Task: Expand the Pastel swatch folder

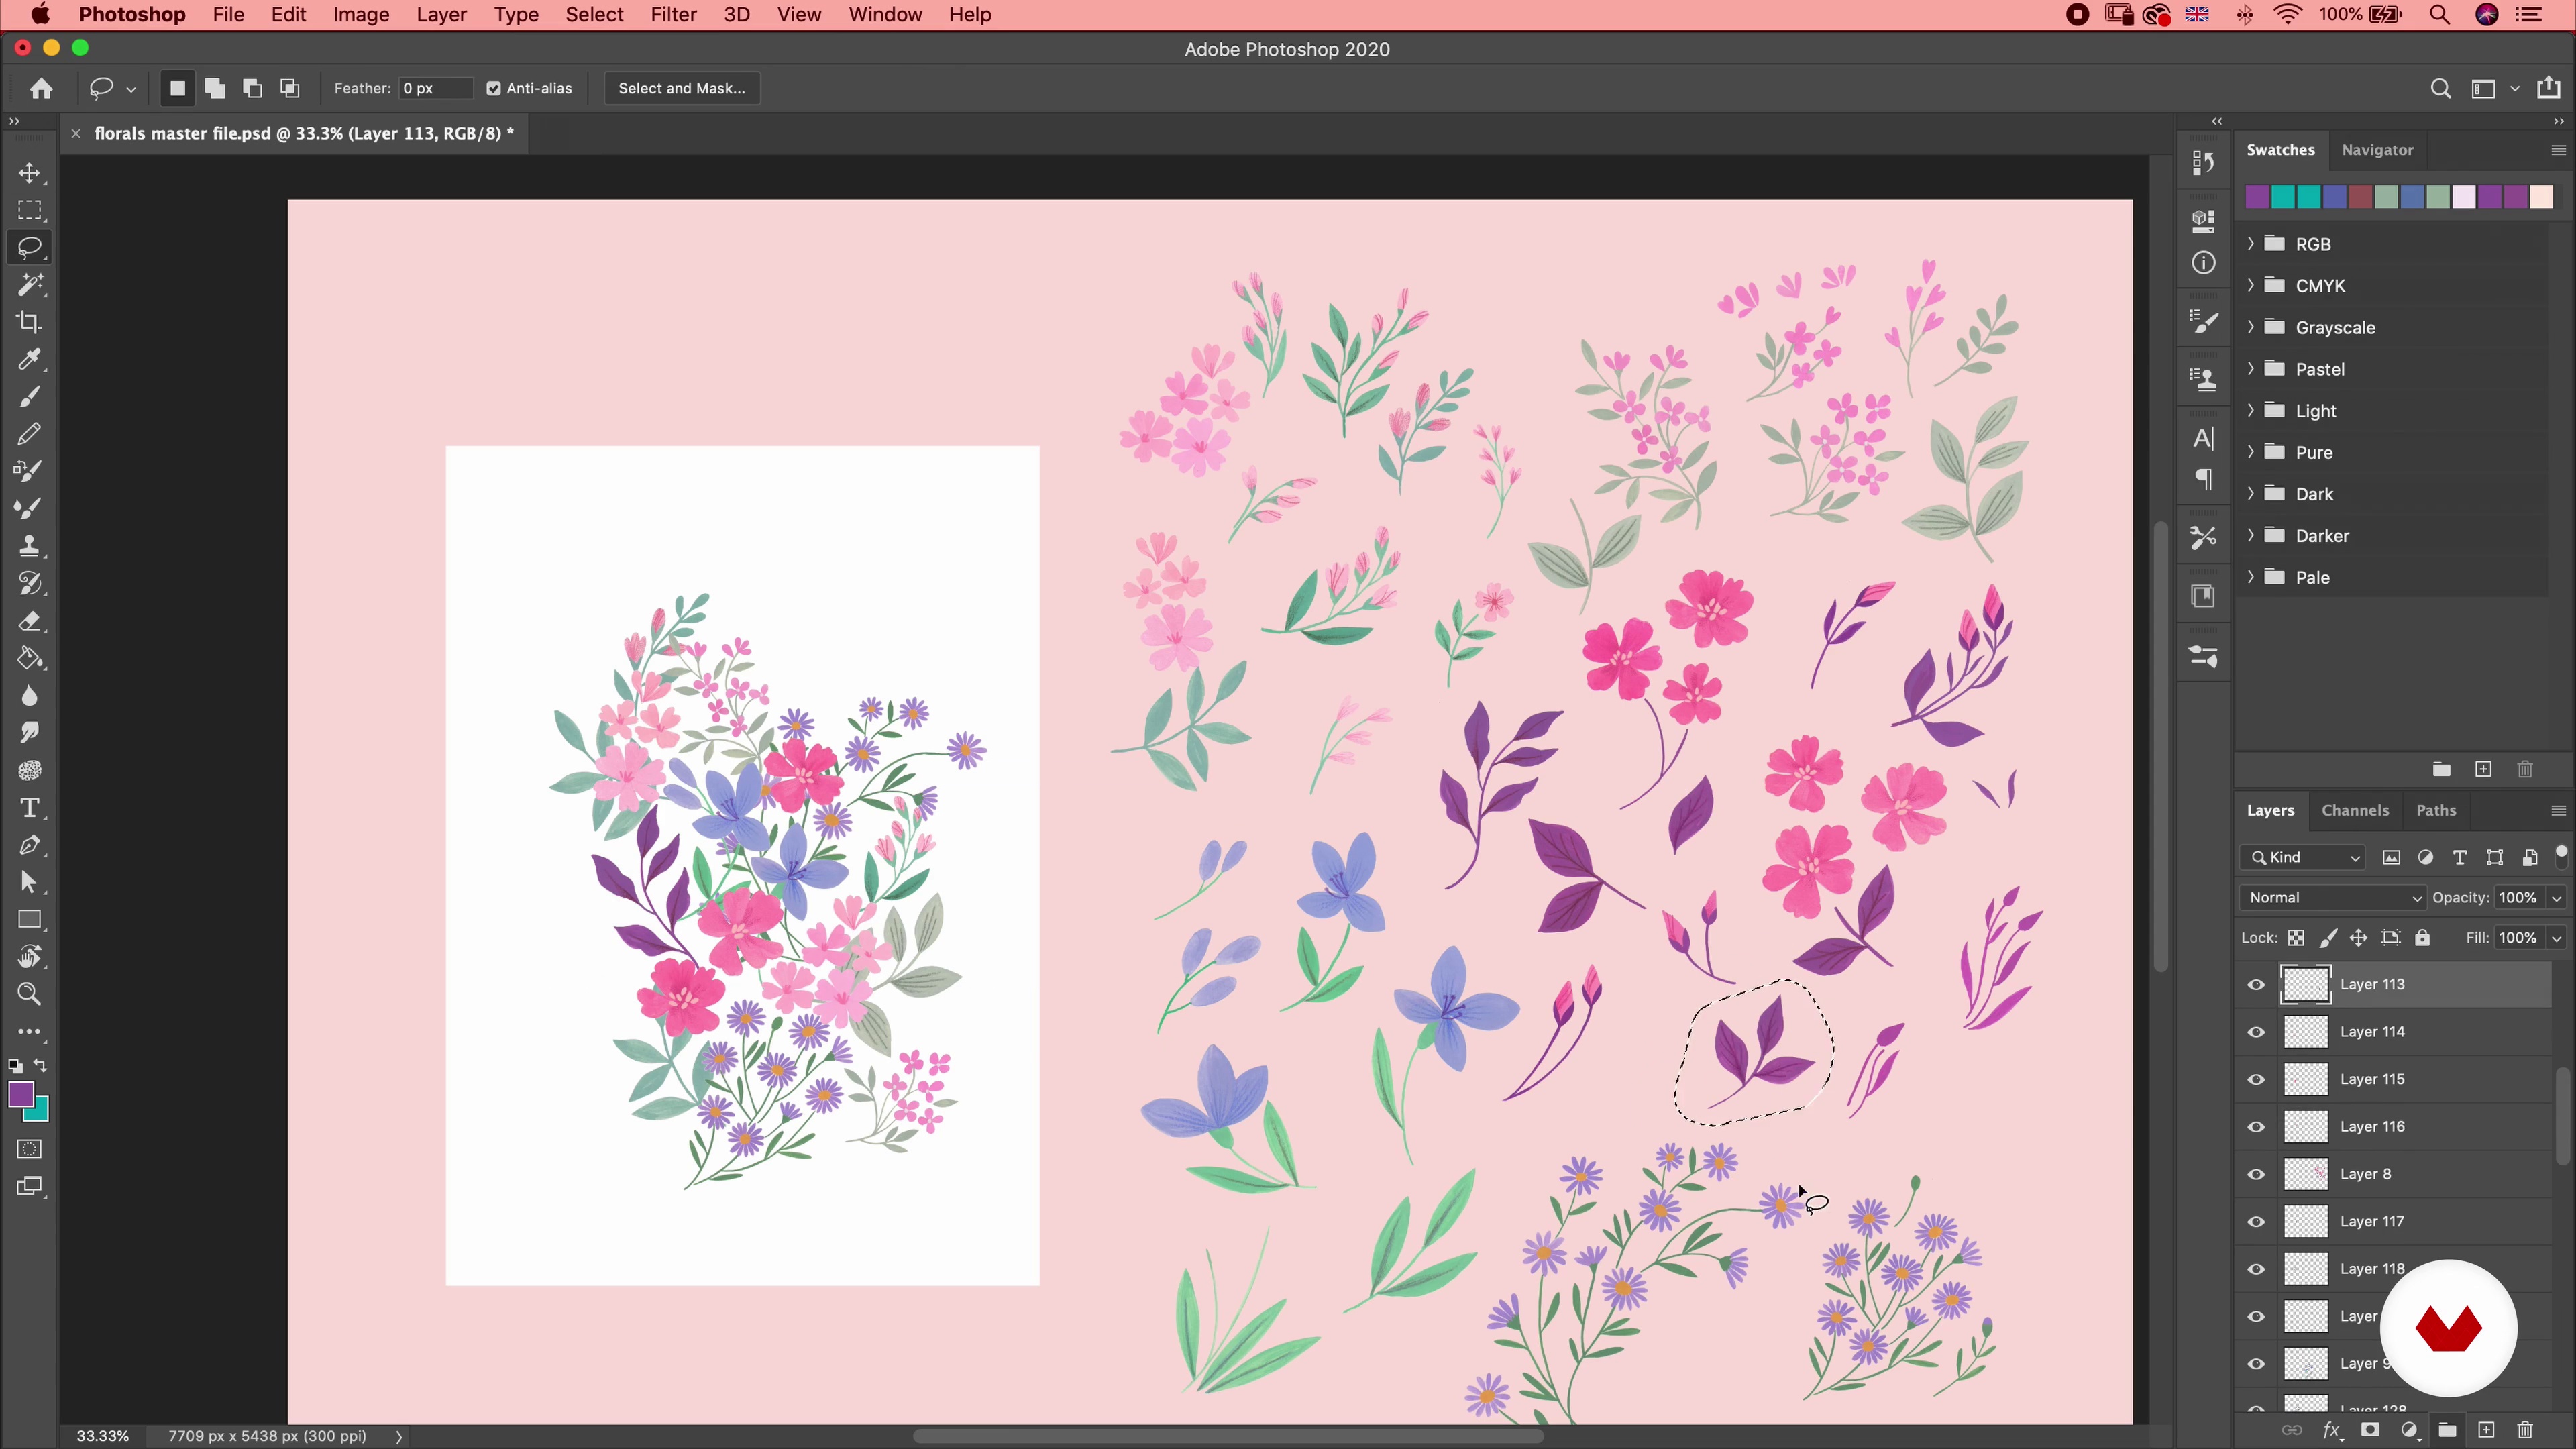Action: pos(2251,369)
